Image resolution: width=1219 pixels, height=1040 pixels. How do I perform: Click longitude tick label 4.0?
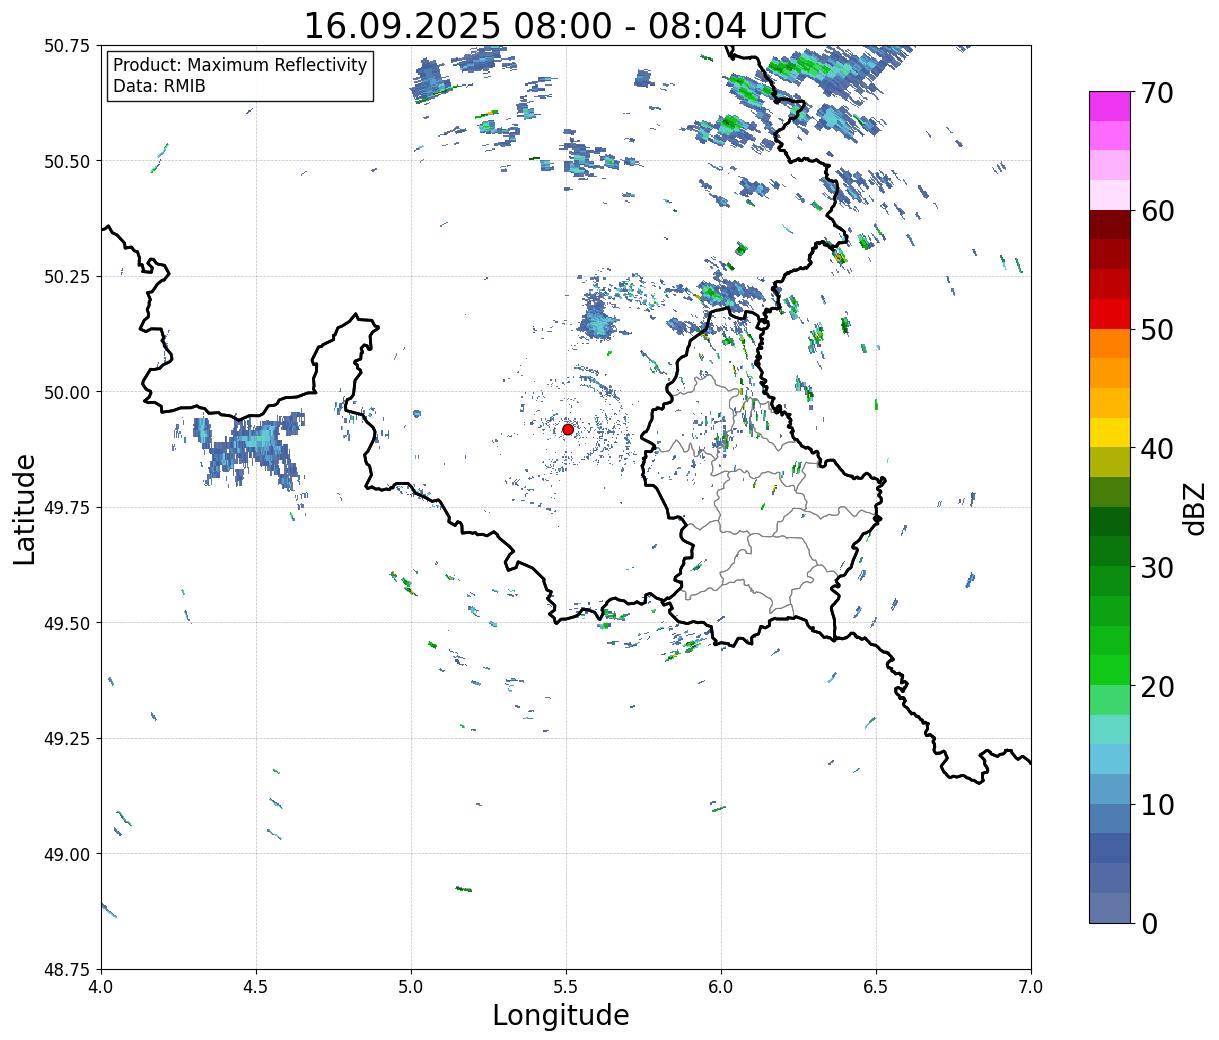(101, 986)
